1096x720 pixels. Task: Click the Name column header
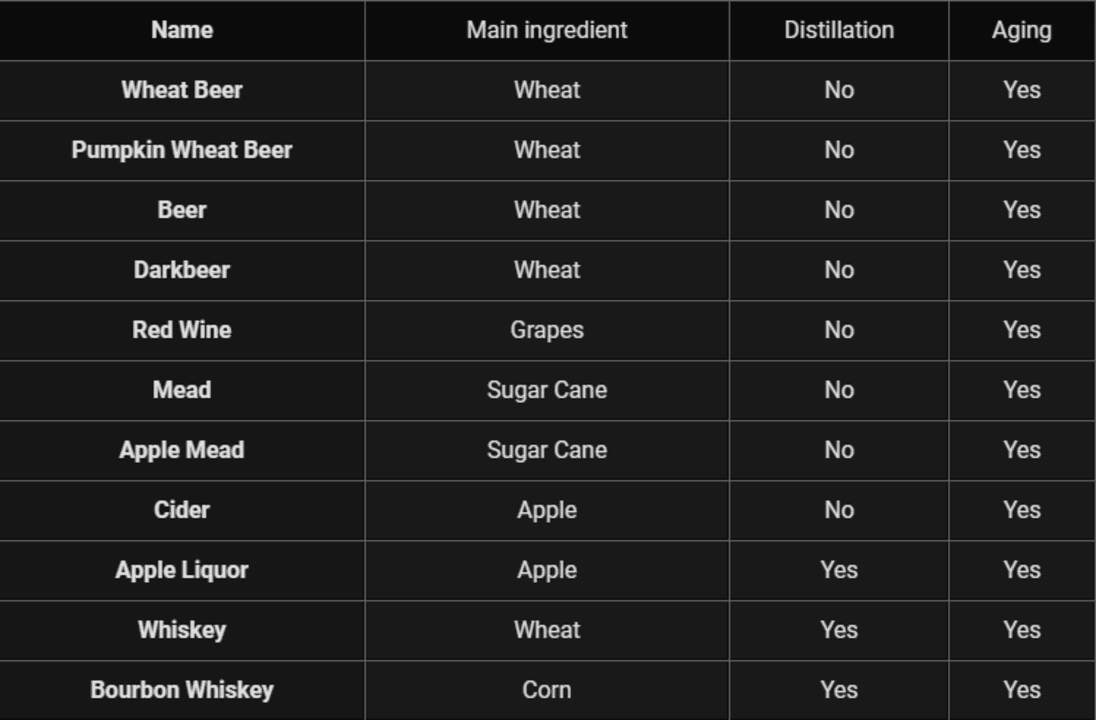(182, 30)
